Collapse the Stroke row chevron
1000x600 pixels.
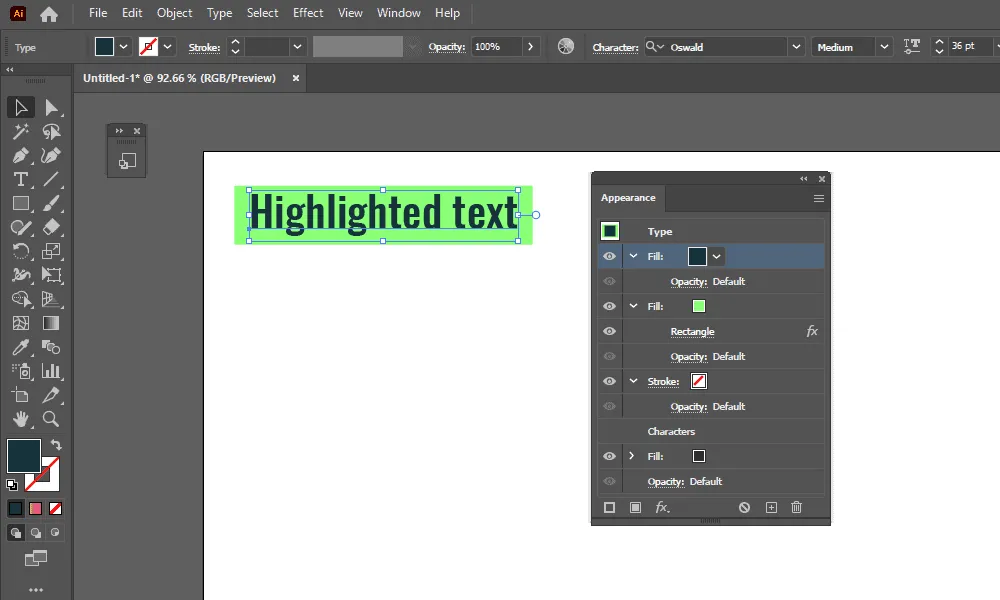(x=633, y=381)
